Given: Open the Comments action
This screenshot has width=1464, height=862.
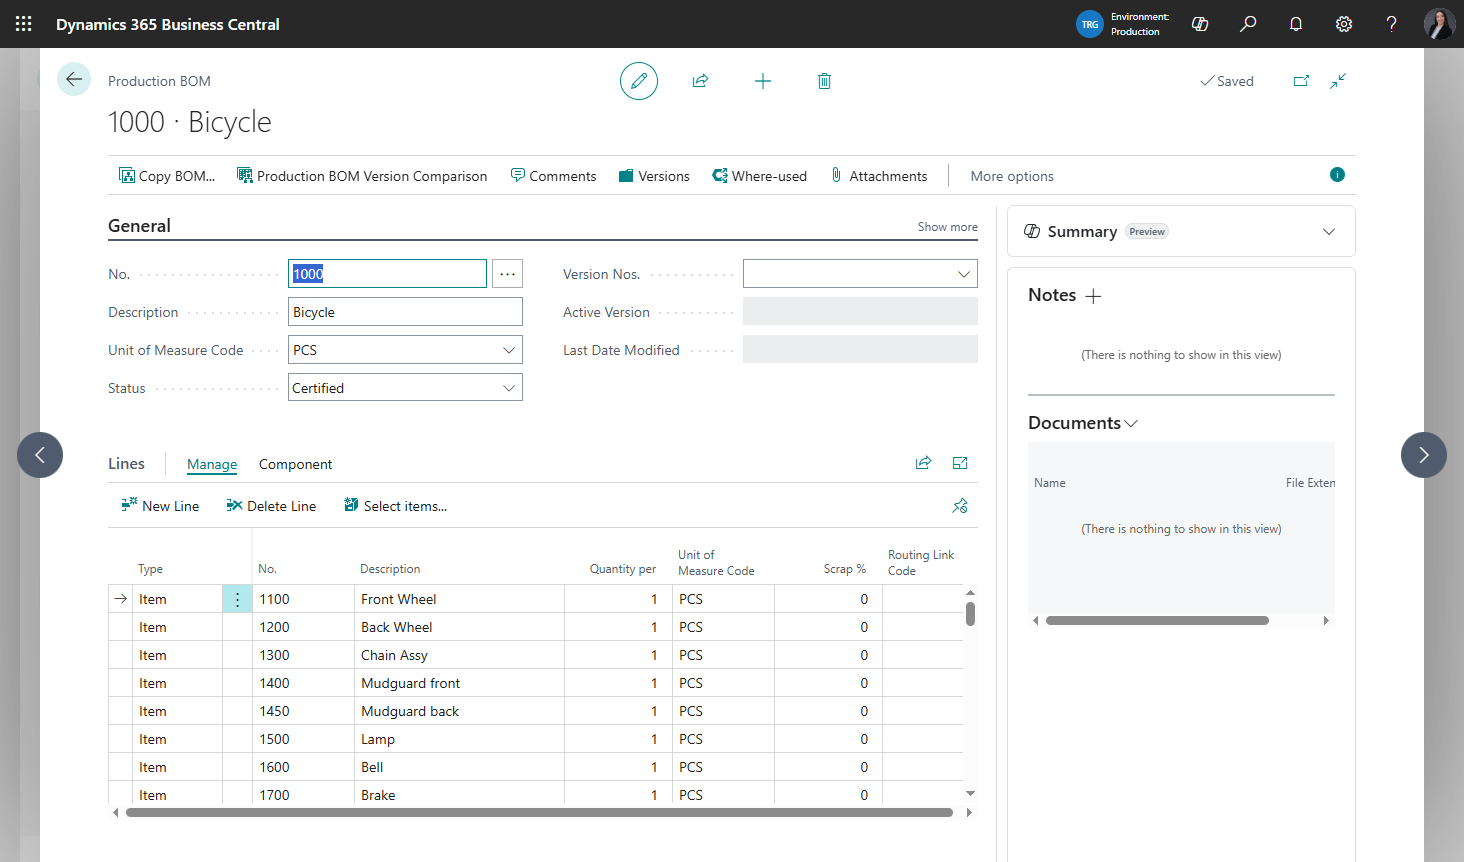Looking at the screenshot, I should coord(553,176).
